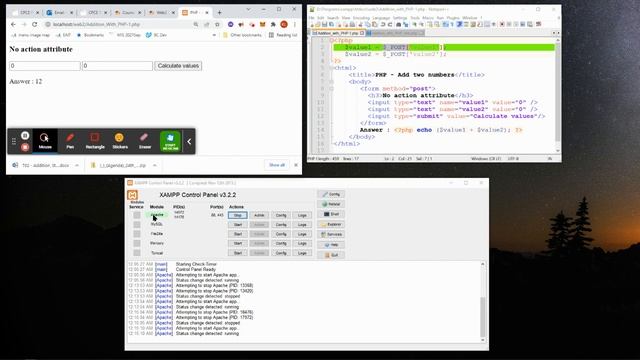Open the Search menu in Notepad++
Screen dimensions: 640x360
[x=333, y=18]
